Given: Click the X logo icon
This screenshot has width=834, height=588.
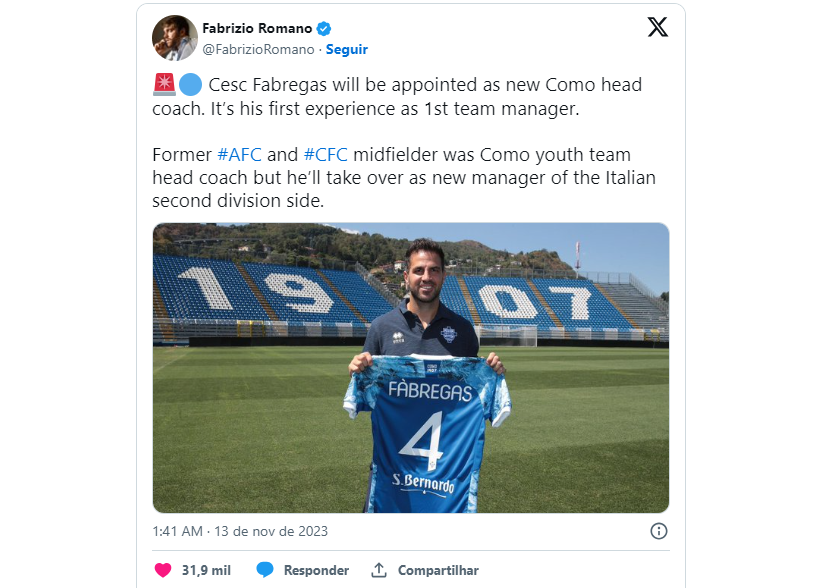Looking at the screenshot, I should (x=657, y=28).
